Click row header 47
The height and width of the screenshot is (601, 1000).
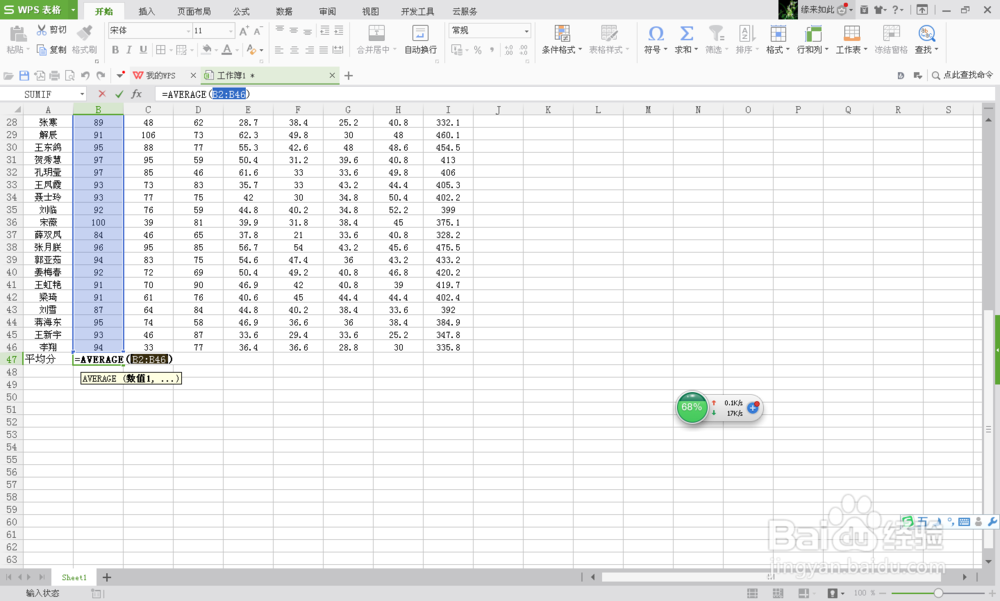pos(11,359)
